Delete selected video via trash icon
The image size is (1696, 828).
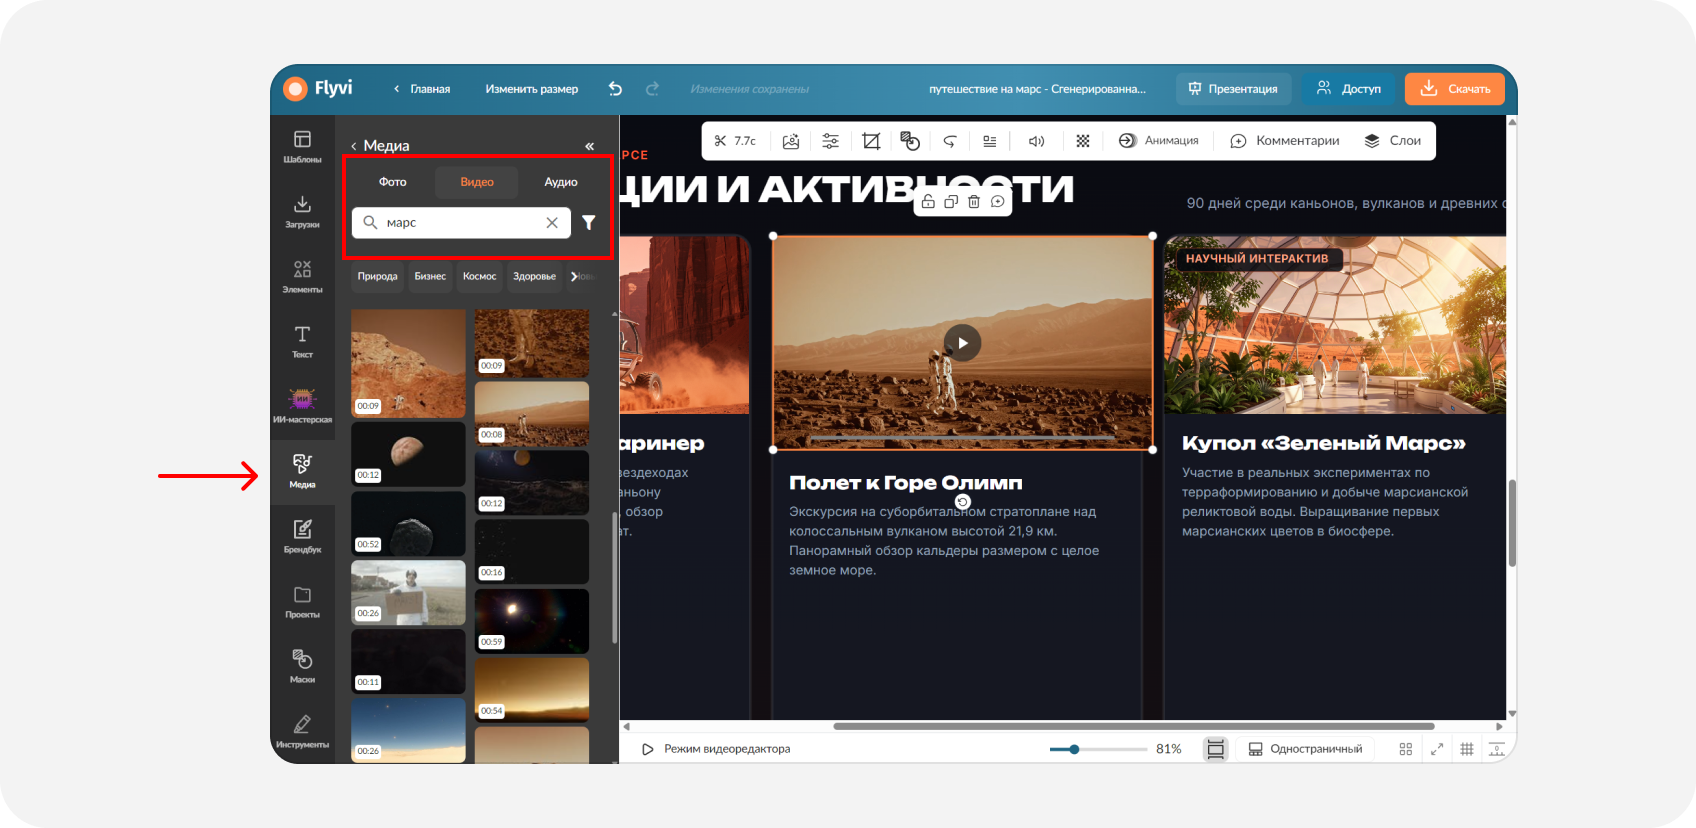click(974, 202)
